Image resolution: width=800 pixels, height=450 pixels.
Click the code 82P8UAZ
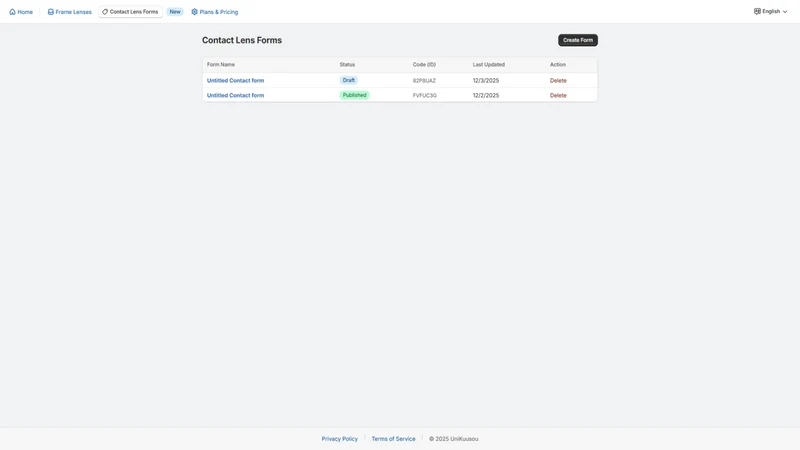coord(424,81)
